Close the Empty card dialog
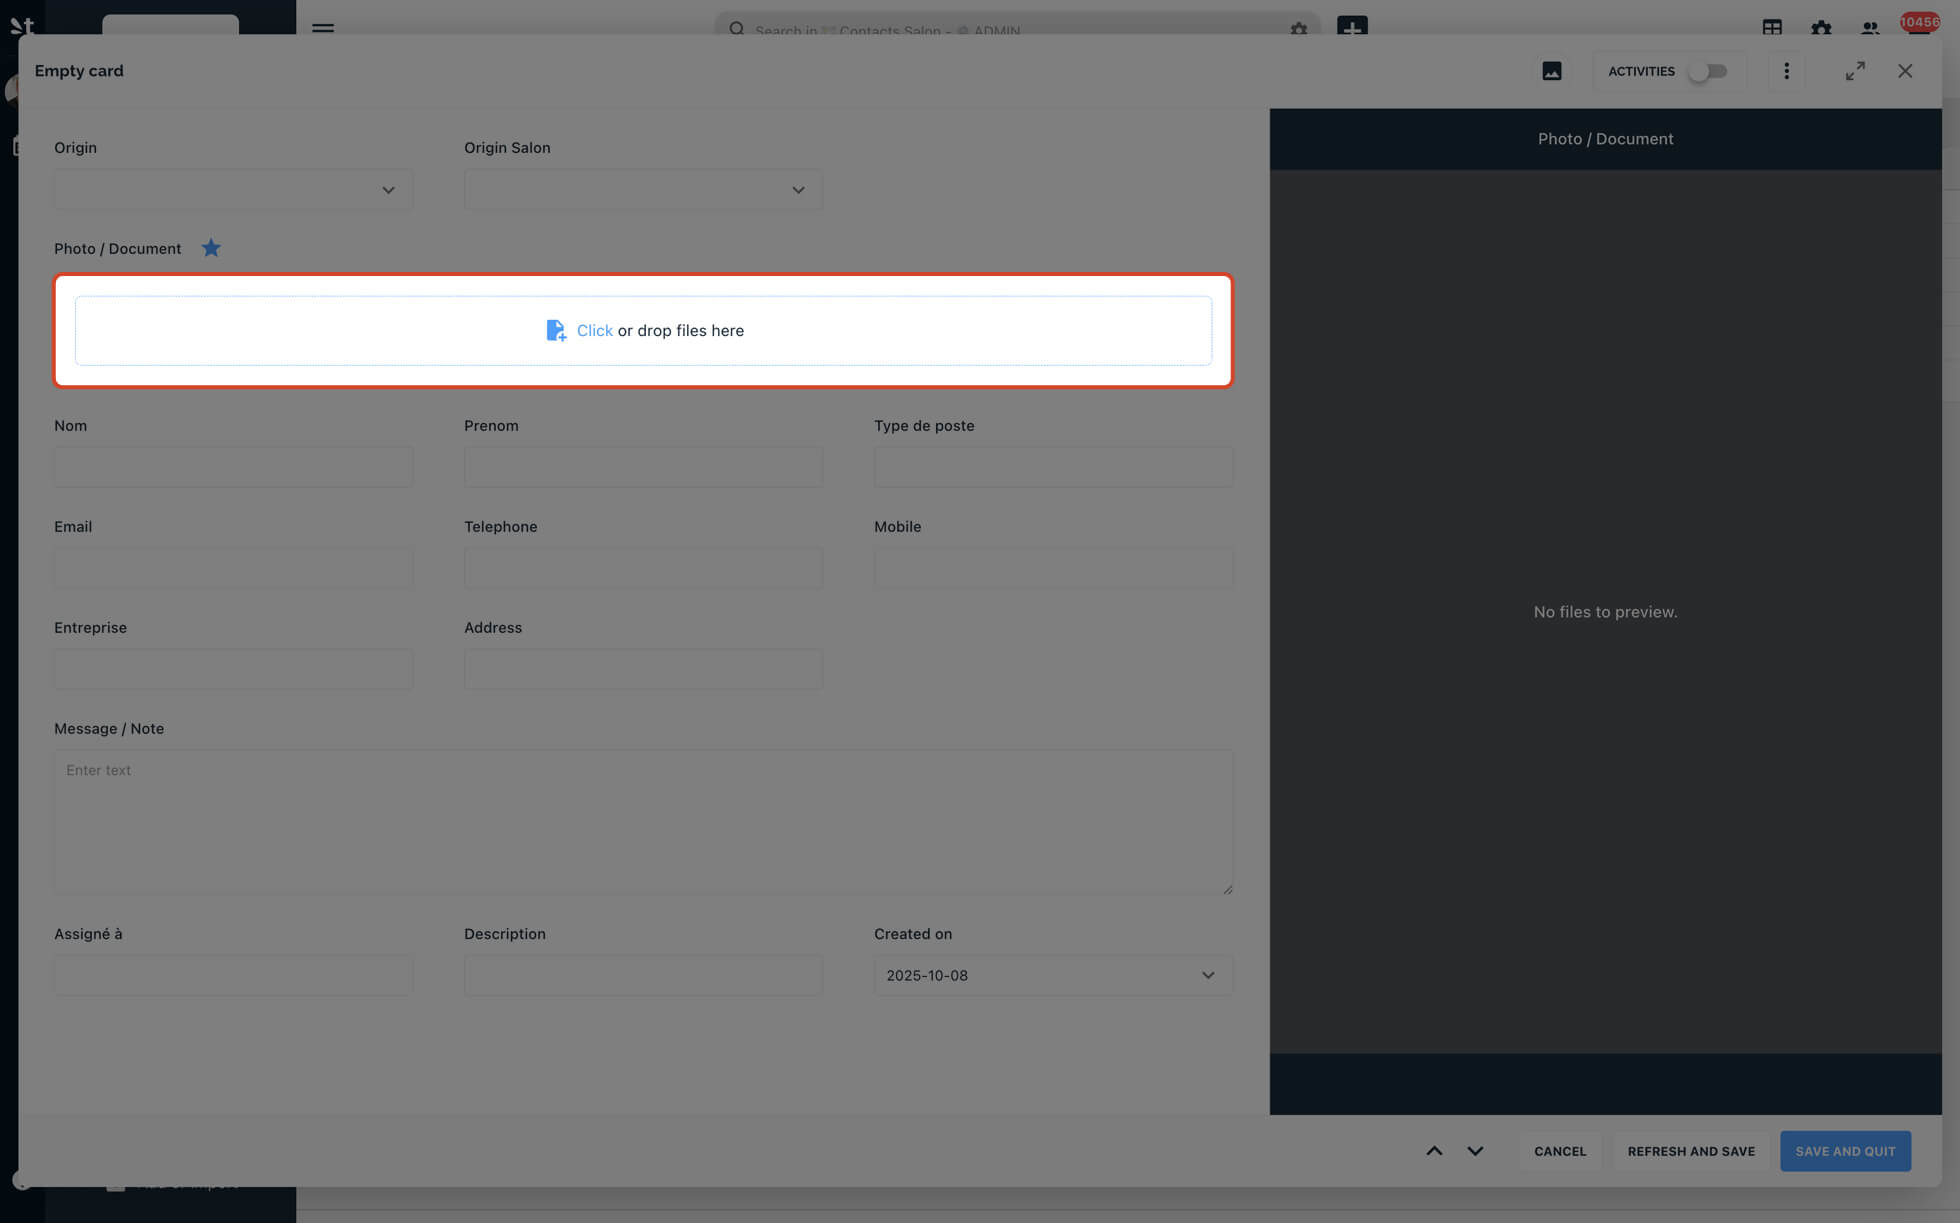1960x1223 pixels. pyautogui.click(x=1904, y=71)
